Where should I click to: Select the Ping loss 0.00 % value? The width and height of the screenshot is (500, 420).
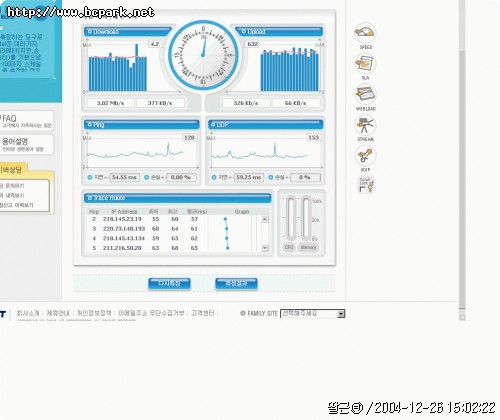pyautogui.click(x=181, y=177)
